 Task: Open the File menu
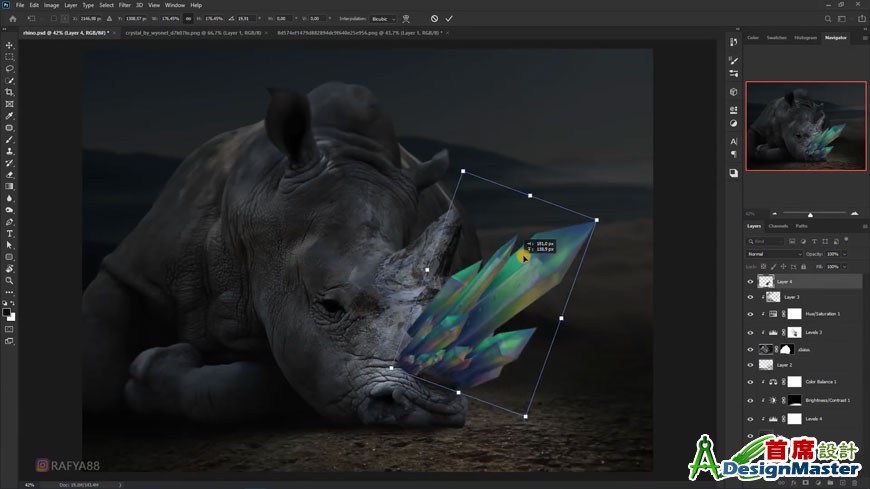point(19,5)
